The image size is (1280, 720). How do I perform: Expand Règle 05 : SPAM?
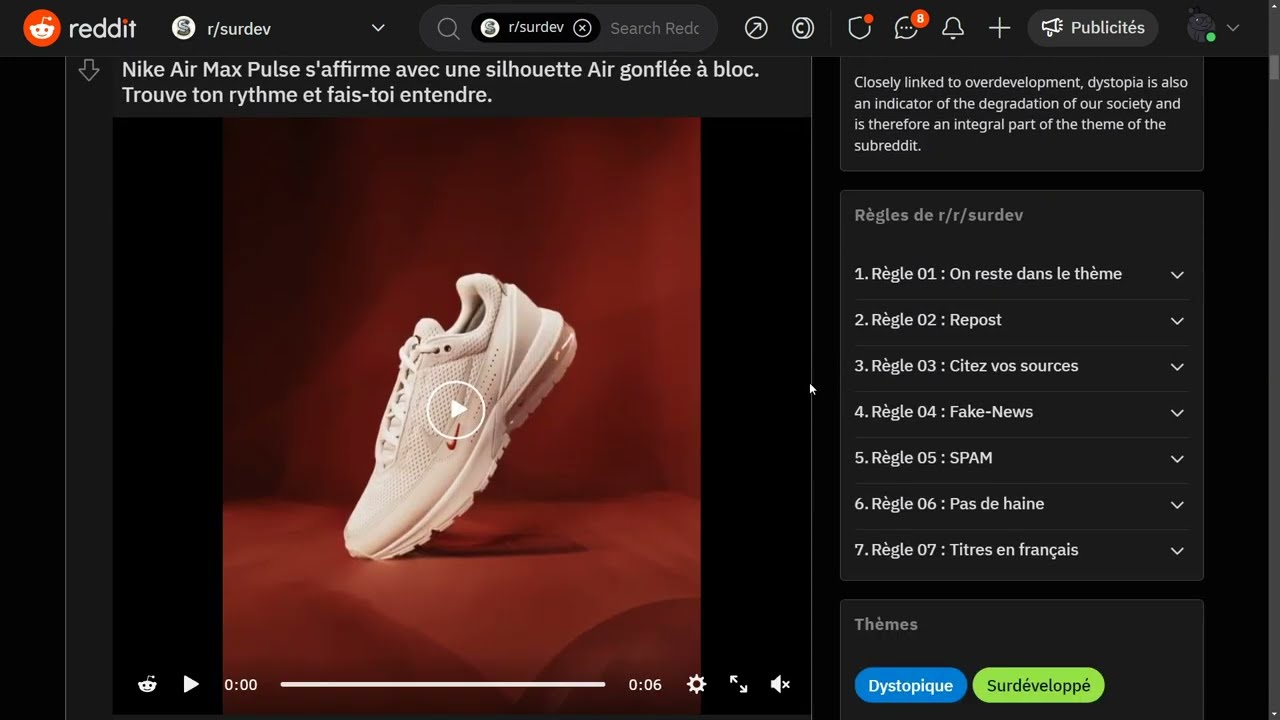1021,458
